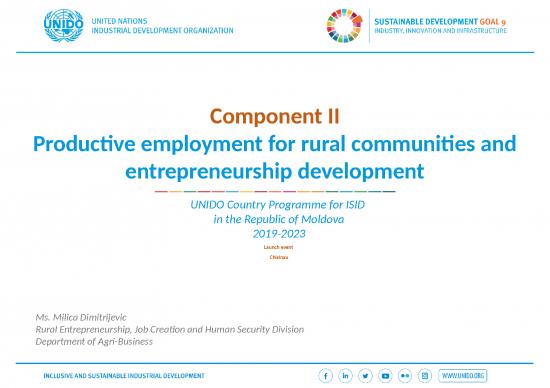Image resolution: width=550 pixels, height=388 pixels.
Task: Click the small 'Chisinau' text
Action: [279, 257]
